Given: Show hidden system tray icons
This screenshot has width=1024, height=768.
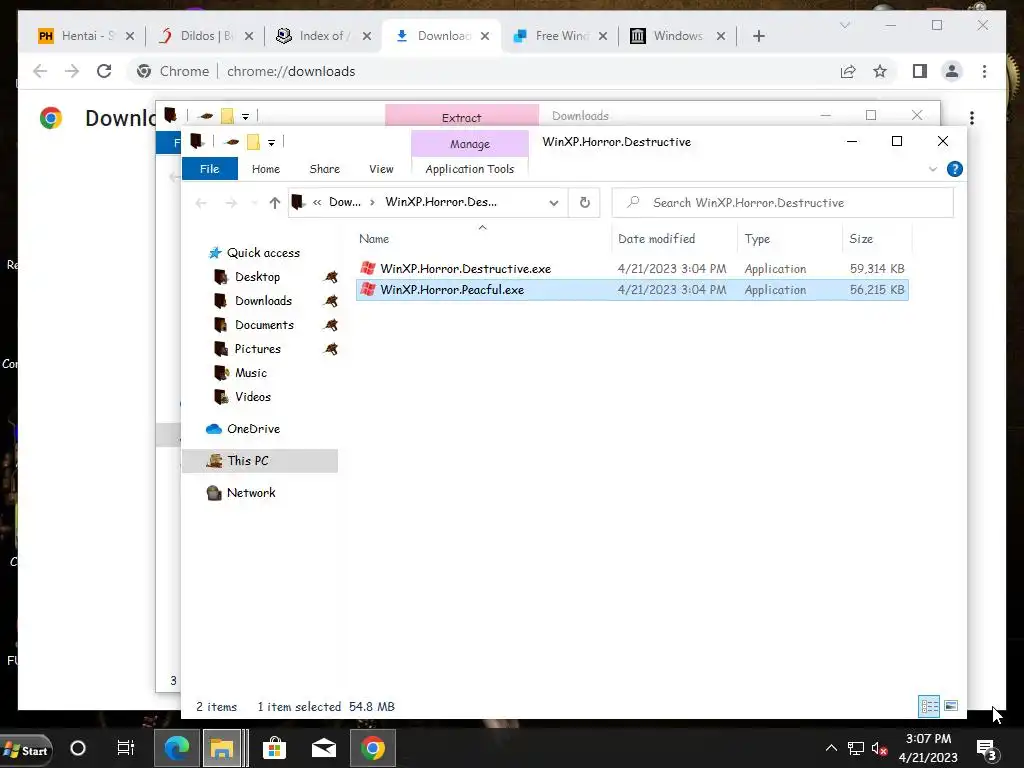Looking at the screenshot, I should point(831,748).
